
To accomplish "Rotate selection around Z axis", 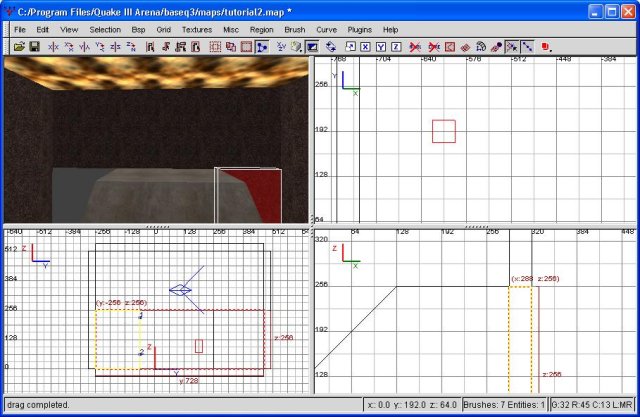I will (x=131, y=47).
